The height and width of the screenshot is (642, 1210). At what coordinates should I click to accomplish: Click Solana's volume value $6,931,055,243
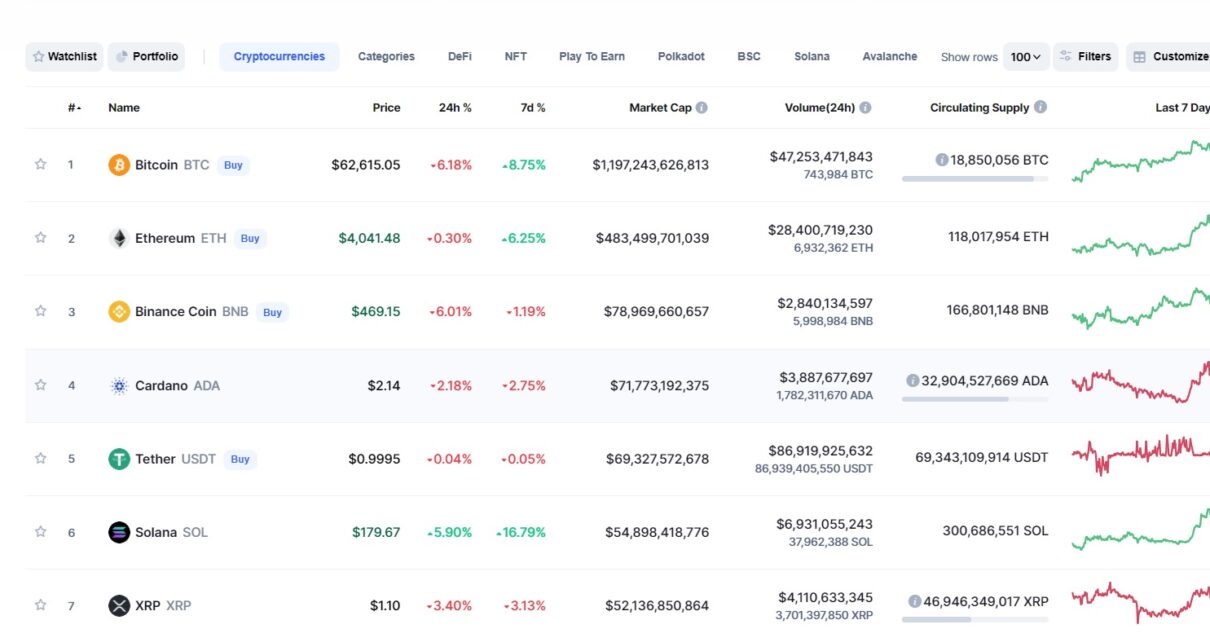(x=824, y=524)
